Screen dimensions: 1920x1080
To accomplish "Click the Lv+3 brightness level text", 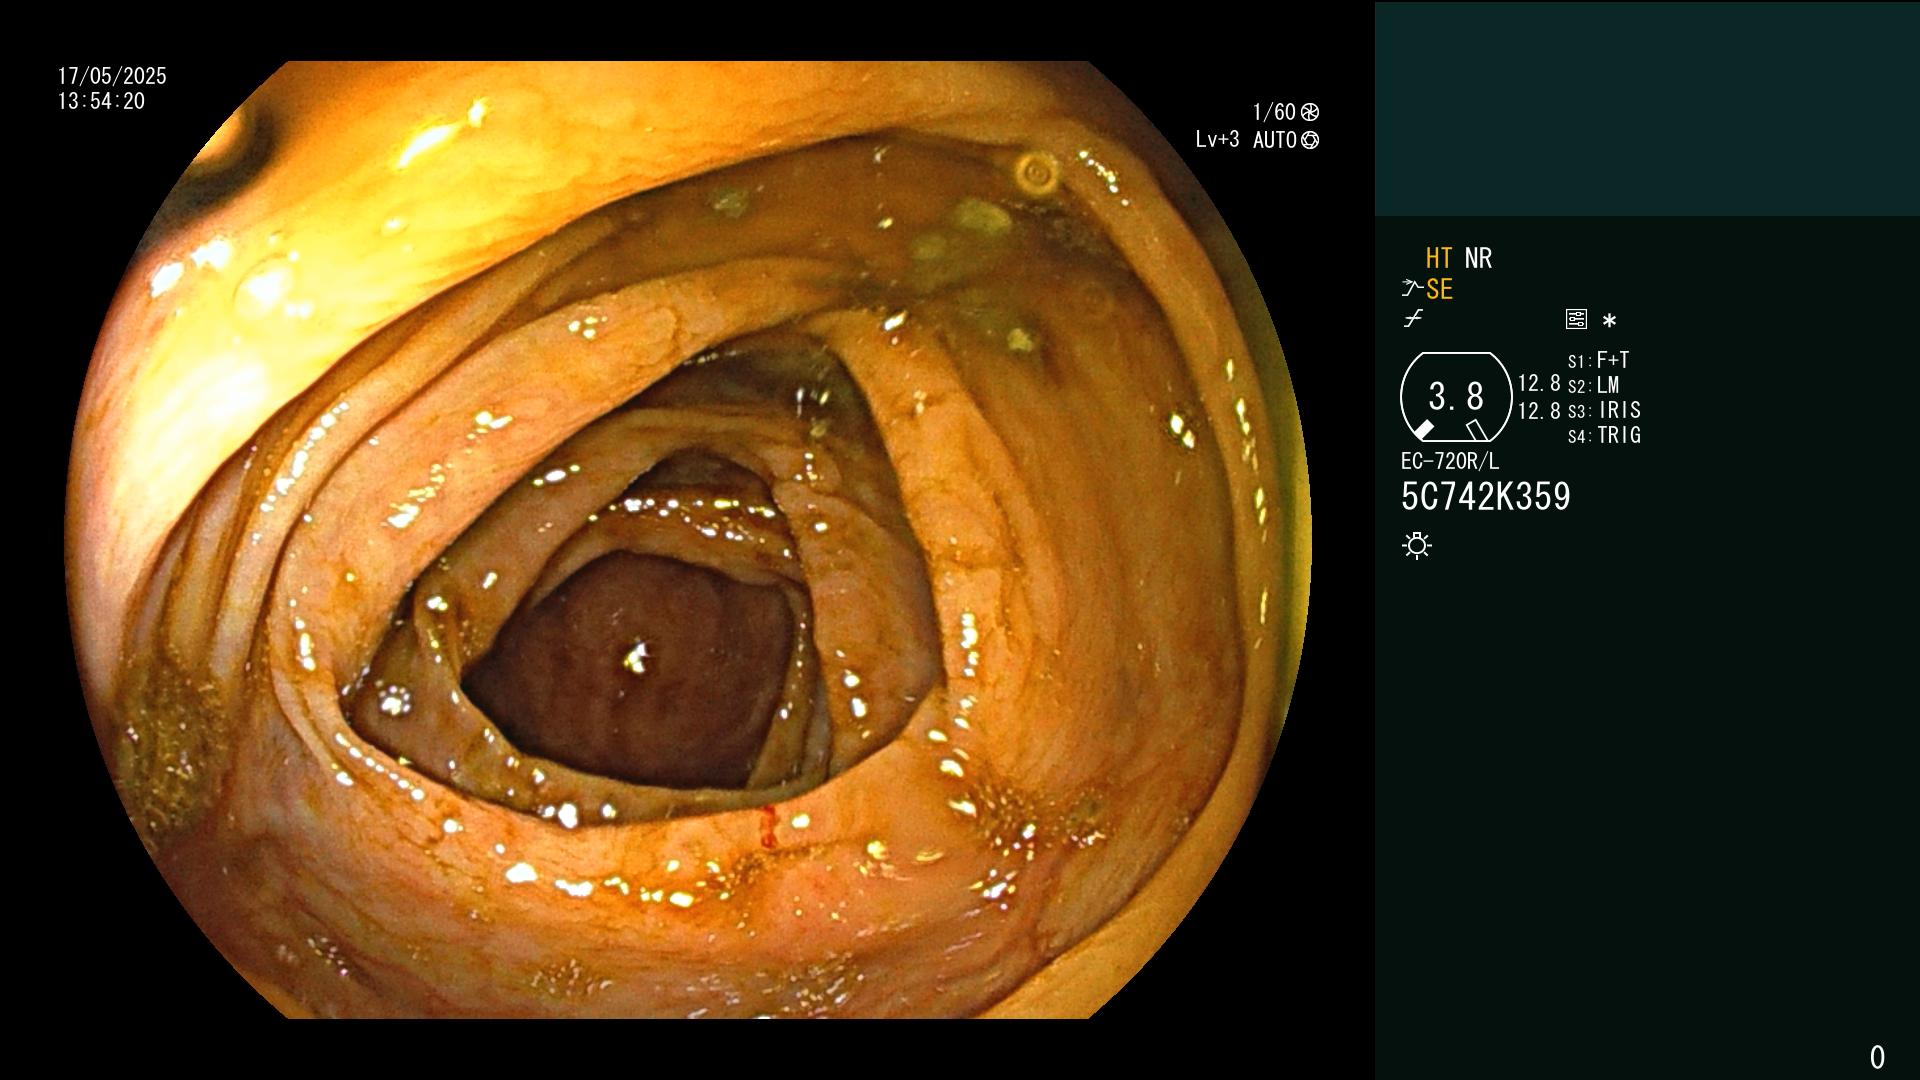I will click(x=1217, y=140).
